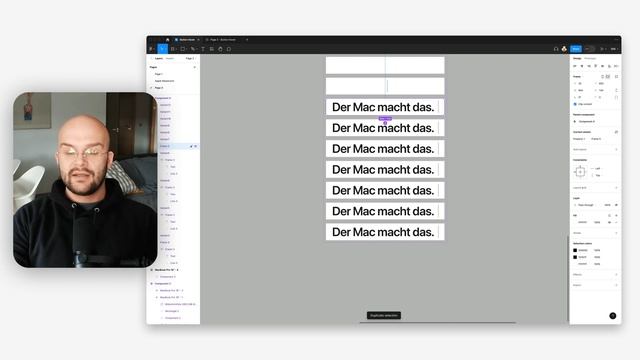
Task: Open vertical constraint Top dropdown
Action: pos(596,175)
